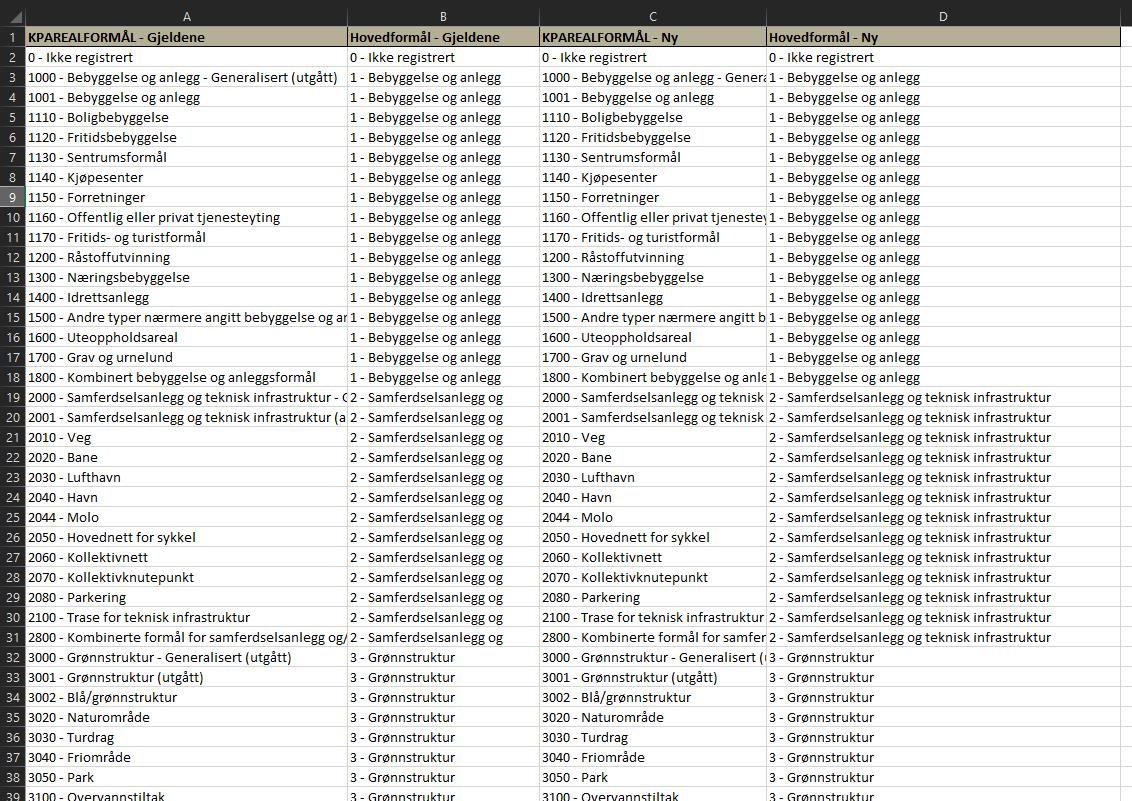Select column A by its header
The height and width of the screenshot is (801, 1132).
186,17
